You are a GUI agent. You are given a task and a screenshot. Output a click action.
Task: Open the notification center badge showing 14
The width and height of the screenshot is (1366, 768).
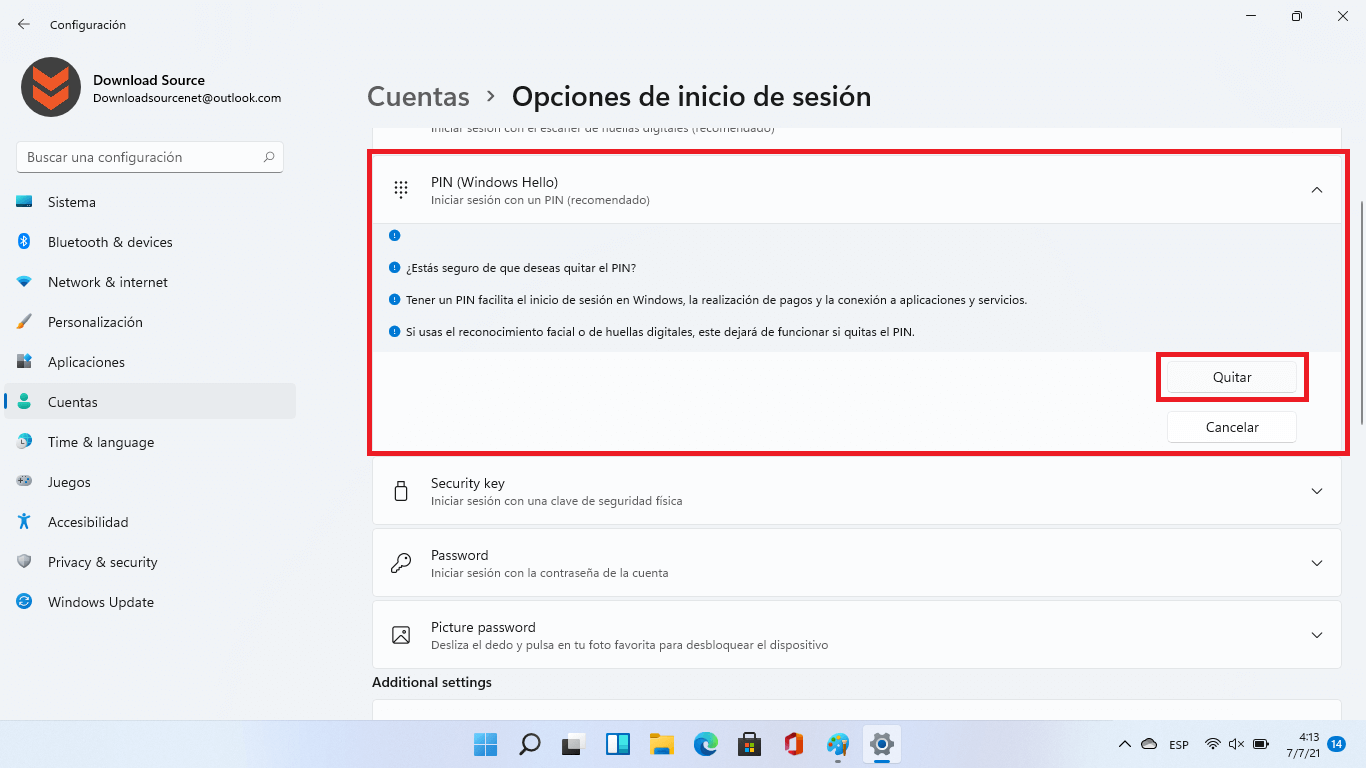pyautogui.click(x=1337, y=744)
